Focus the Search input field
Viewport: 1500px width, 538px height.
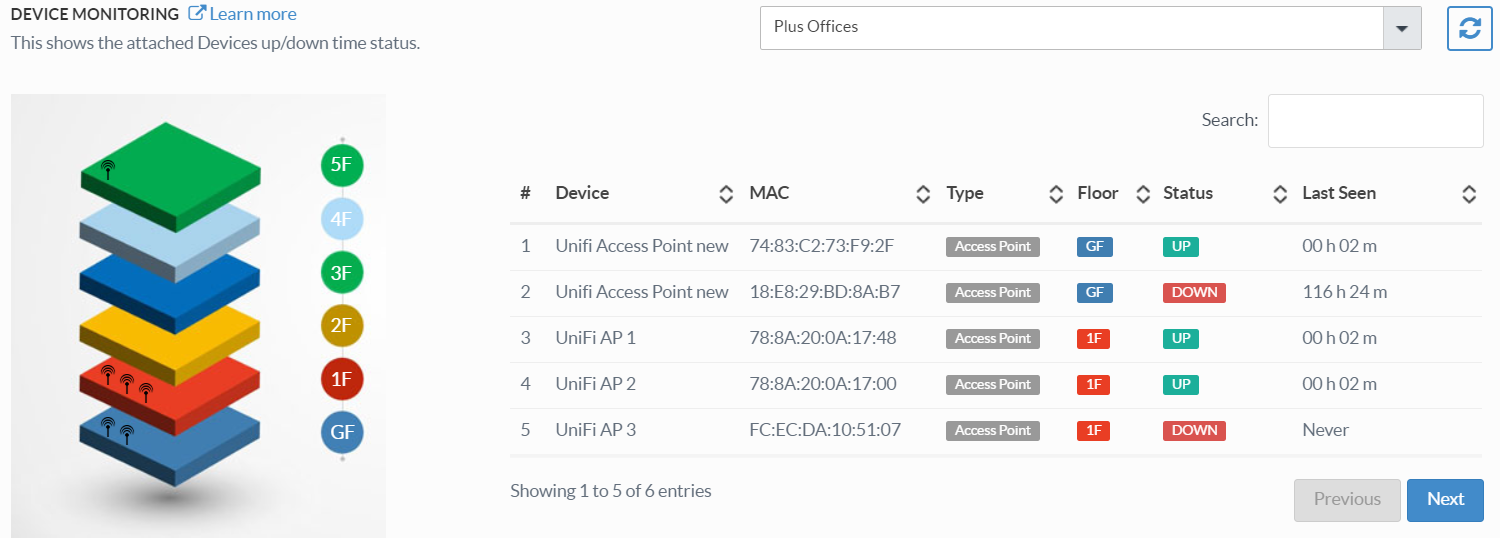click(x=1375, y=121)
